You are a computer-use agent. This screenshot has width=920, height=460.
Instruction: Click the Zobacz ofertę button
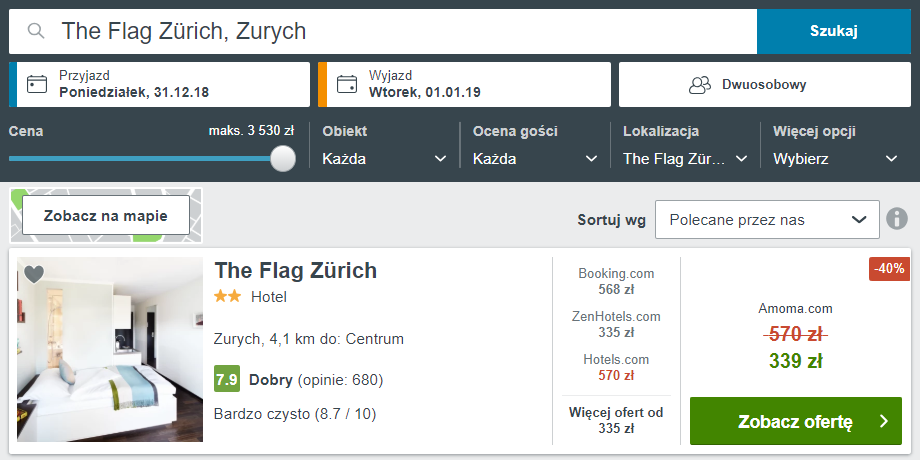(796, 421)
